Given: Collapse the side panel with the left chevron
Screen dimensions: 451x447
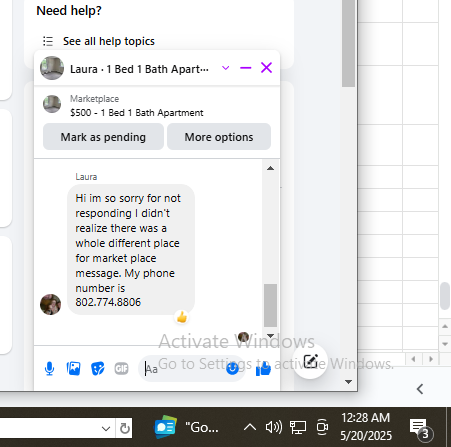Looking at the screenshot, I should [420, 389].
